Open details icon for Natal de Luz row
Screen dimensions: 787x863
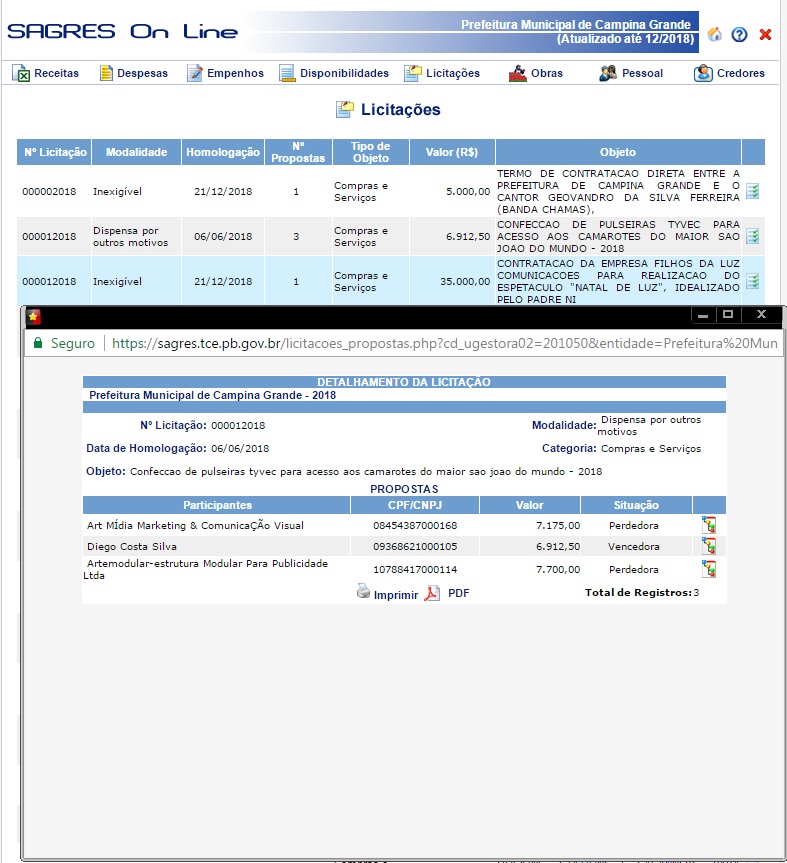pos(752,281)
